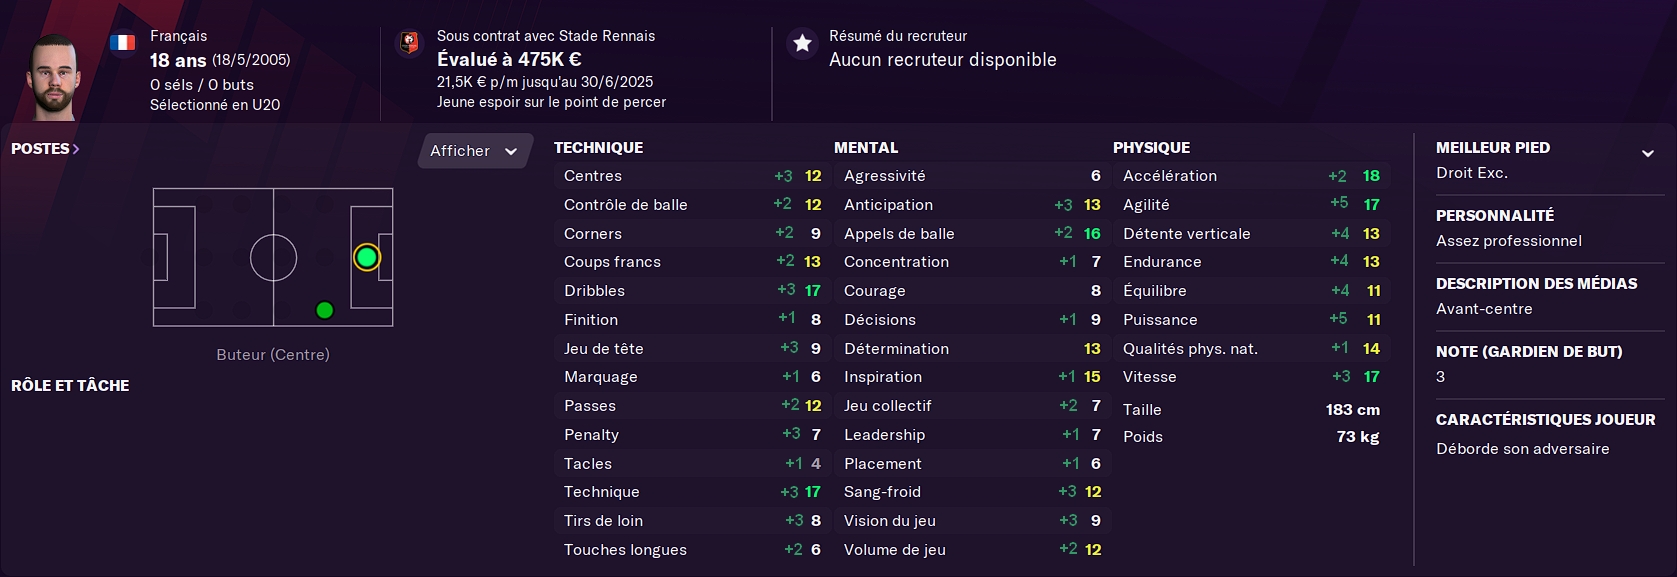Image resolution: width=1677 pixels, height=577 pixels.
Task: Click the scout report star icon
Action: pyautogui.click(x=802, y=43)
